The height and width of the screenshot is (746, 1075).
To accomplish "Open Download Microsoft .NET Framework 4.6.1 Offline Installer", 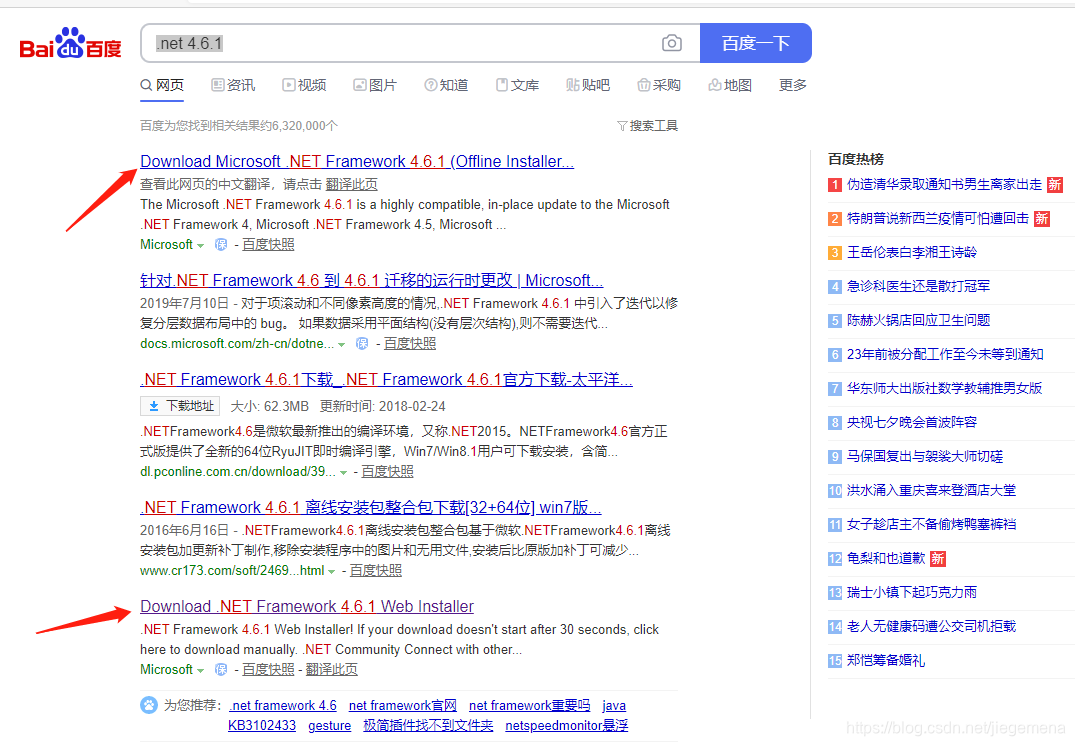I will coord(357,162).
